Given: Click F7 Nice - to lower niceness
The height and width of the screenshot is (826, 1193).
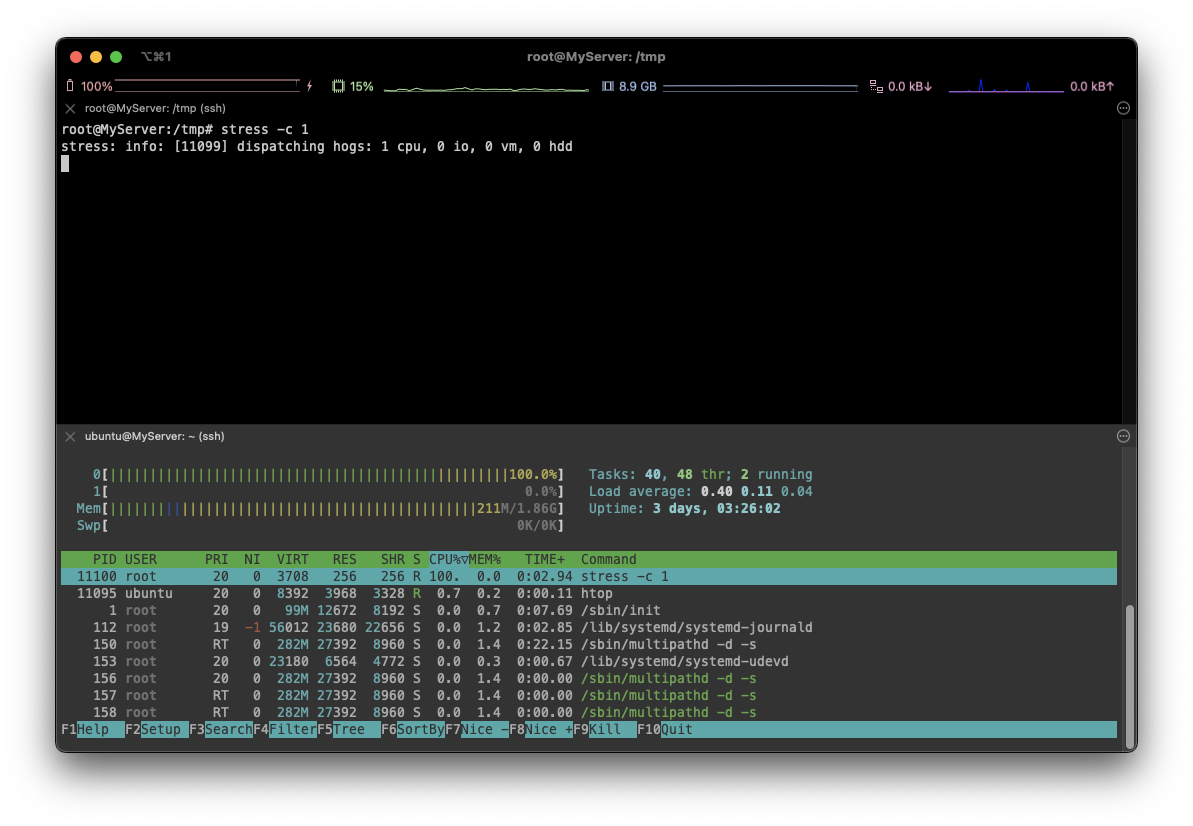Looking at the screenshot, I should coord(476,729).
